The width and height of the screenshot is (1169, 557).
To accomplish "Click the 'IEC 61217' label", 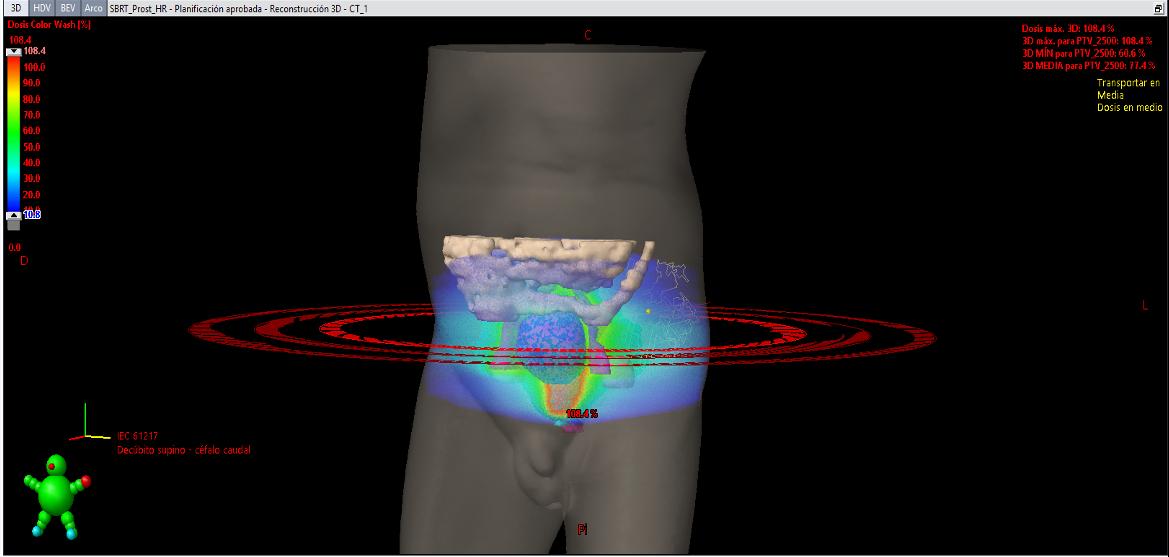I will tap(138, 436).
